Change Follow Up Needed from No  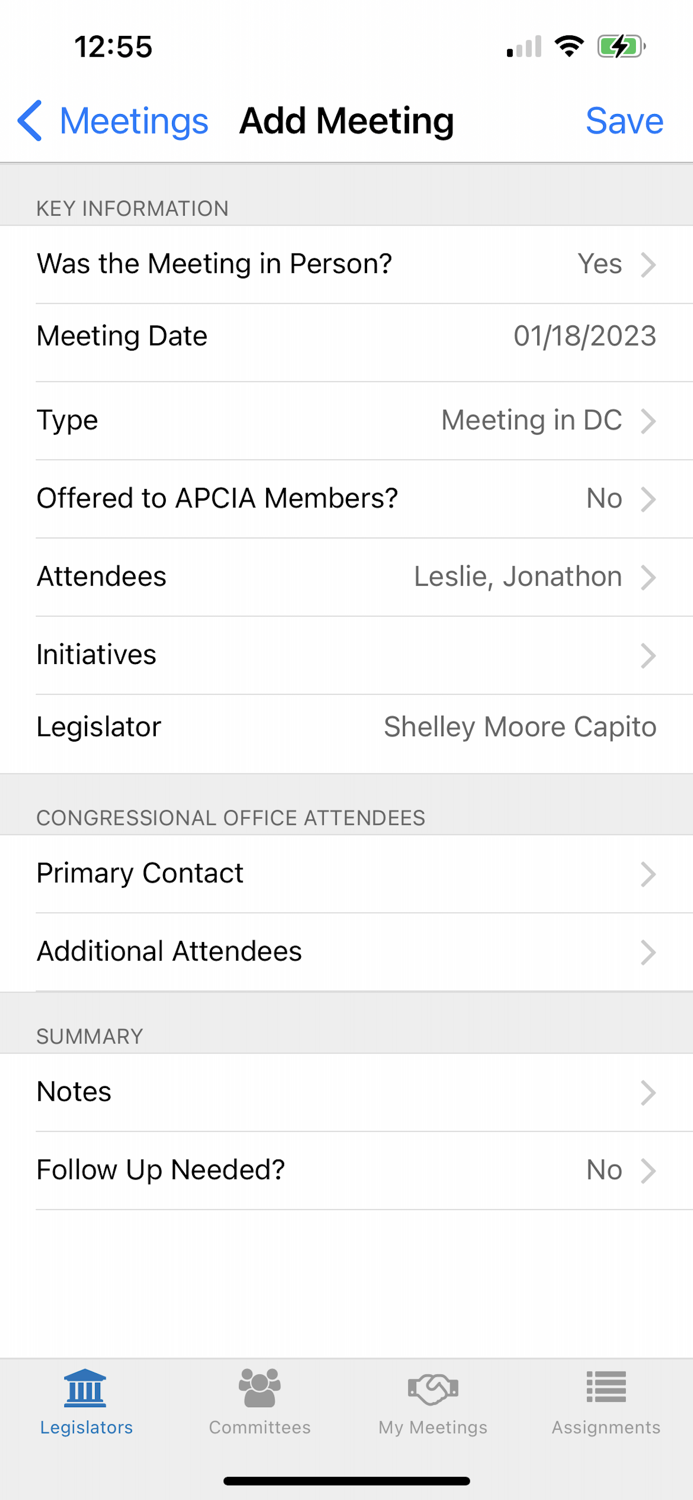click(346, 1170)
